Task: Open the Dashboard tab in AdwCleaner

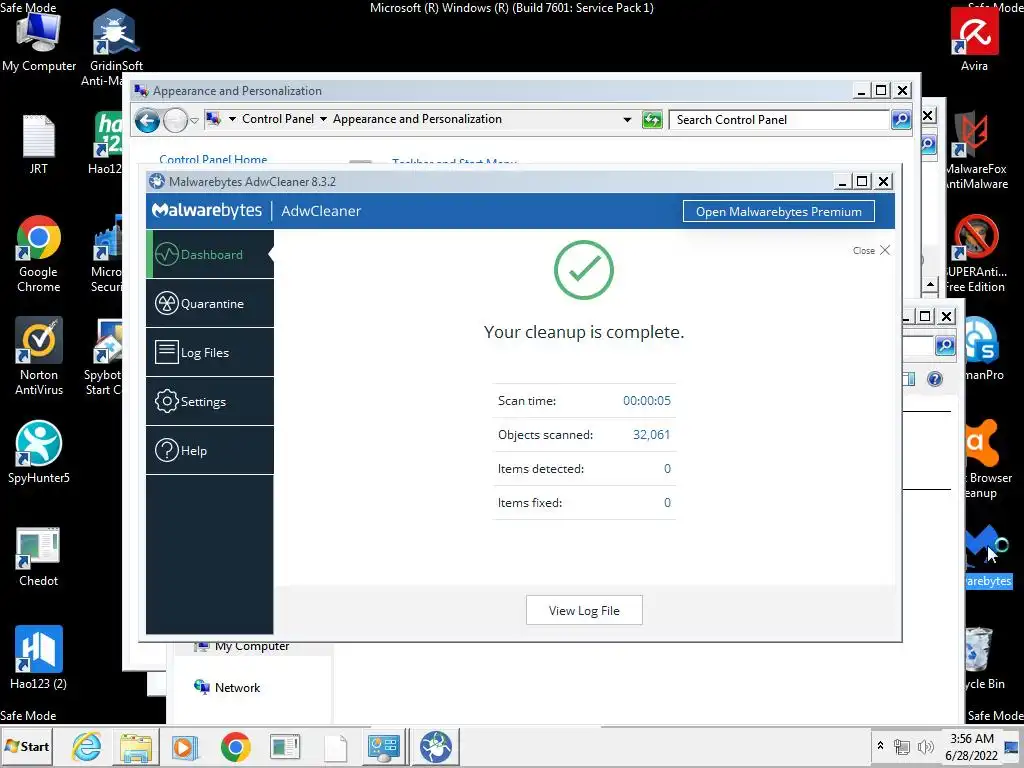Action: pos(210,254)
